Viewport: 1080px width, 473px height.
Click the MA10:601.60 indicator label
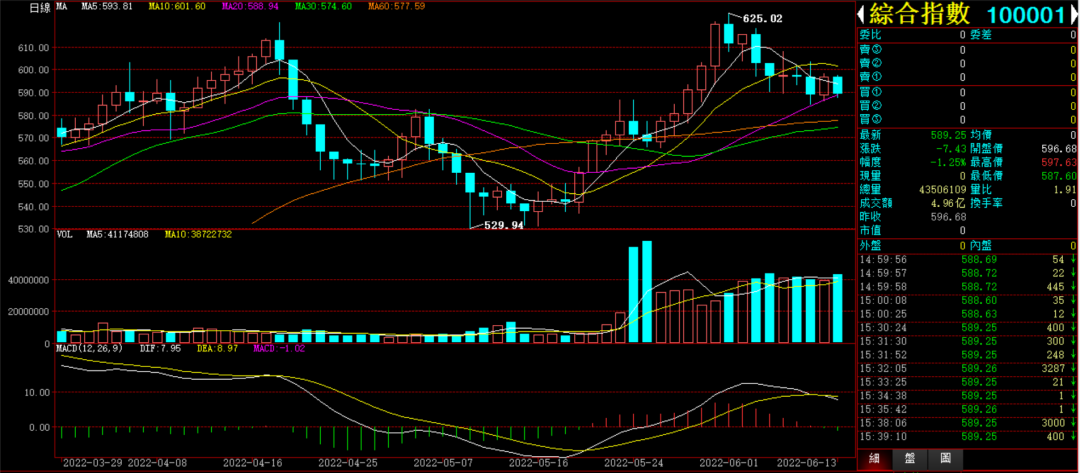[177, 6]
